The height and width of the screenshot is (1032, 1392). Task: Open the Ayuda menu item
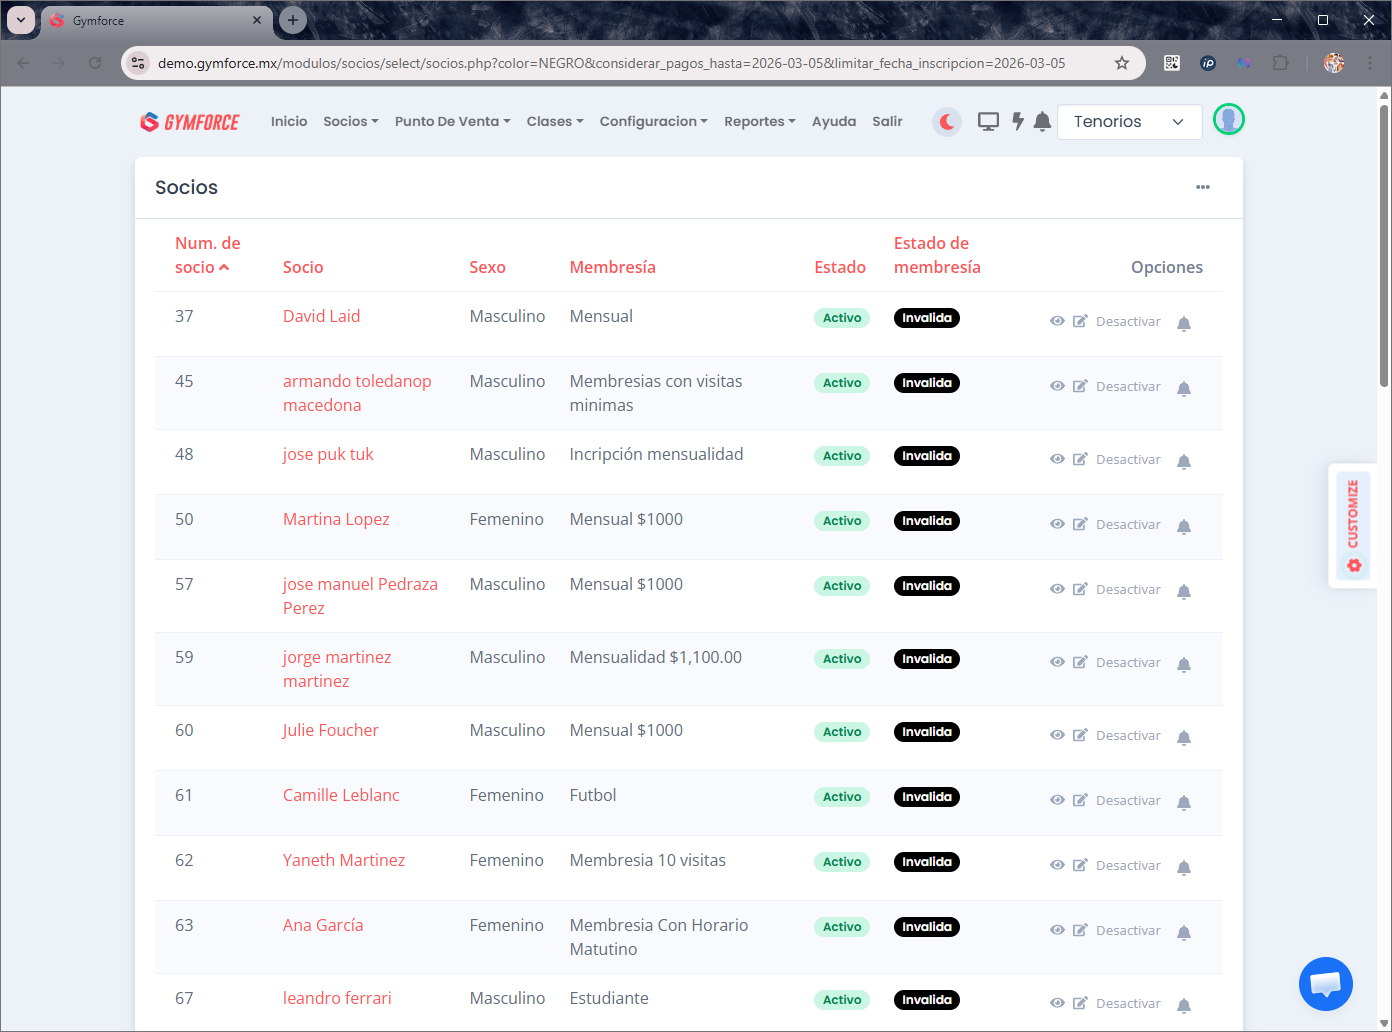833,122
